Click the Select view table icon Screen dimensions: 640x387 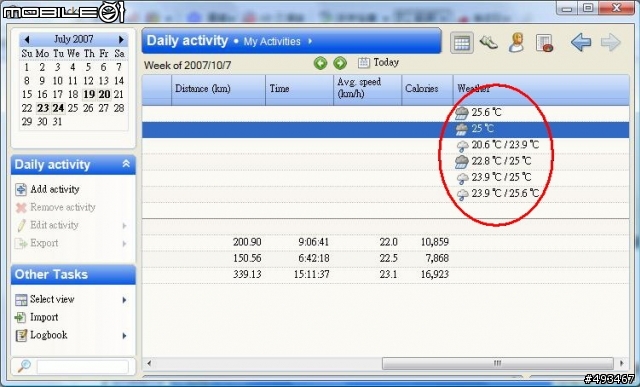coord(21,300)
